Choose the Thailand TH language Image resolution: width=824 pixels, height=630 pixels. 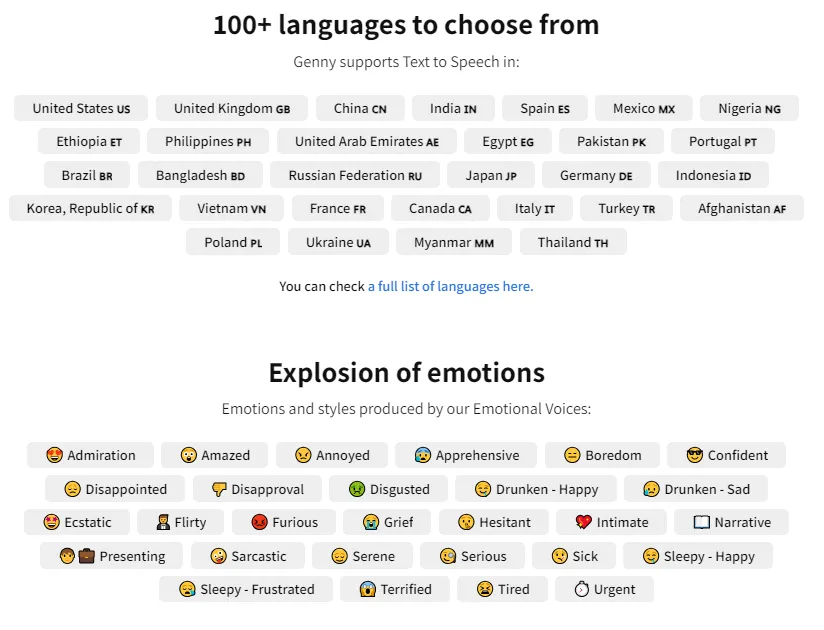coord(573,242)
